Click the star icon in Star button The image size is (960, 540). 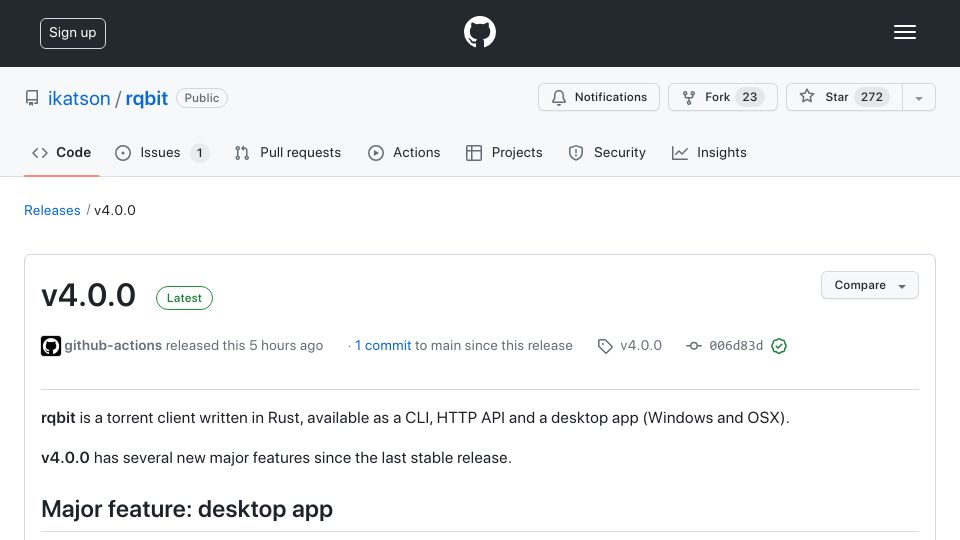click(x=807, y=96)
